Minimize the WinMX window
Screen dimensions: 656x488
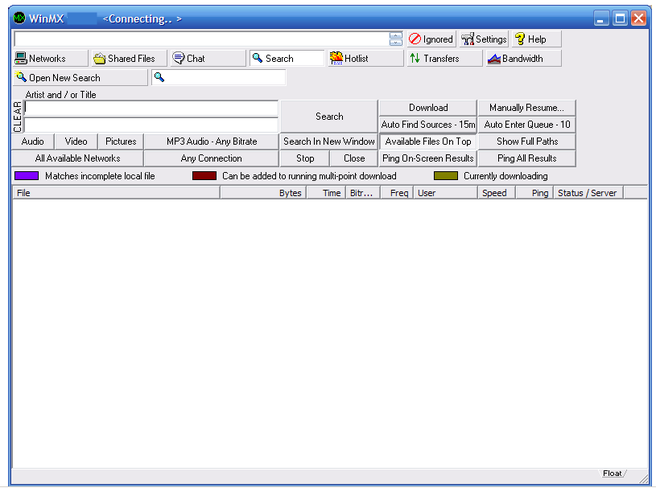(601, 18)
